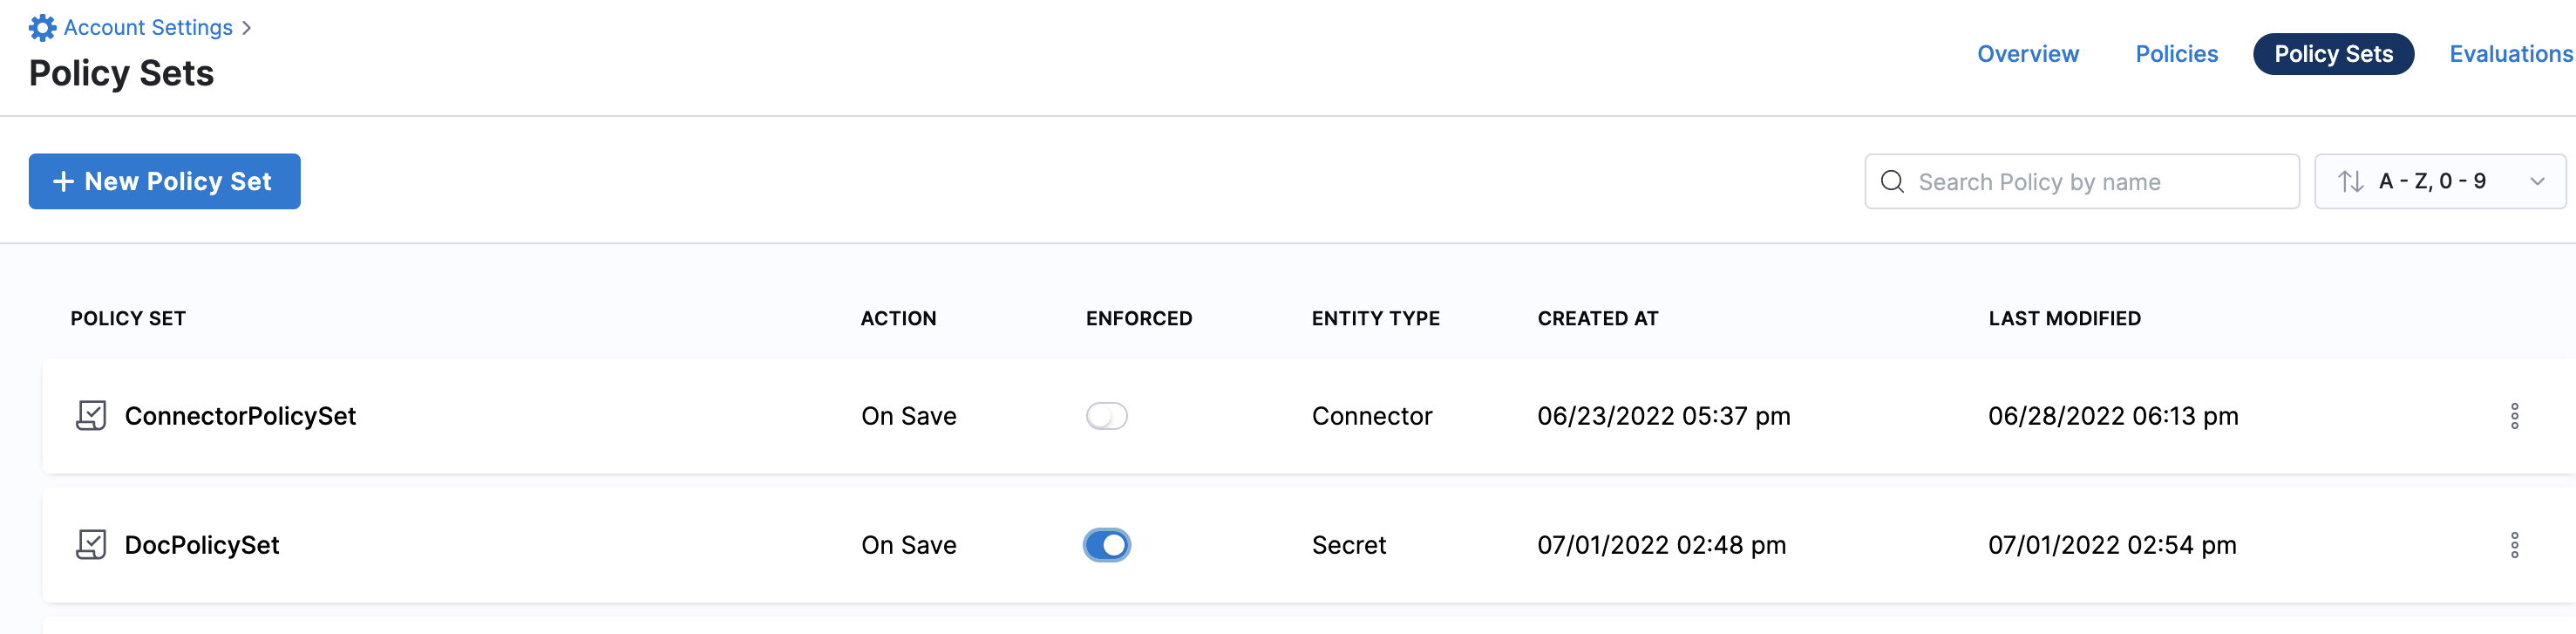Open the ConnectorPolicySet entry
The height and width of the screenshot is (634, 2576).
click(240, 415)
